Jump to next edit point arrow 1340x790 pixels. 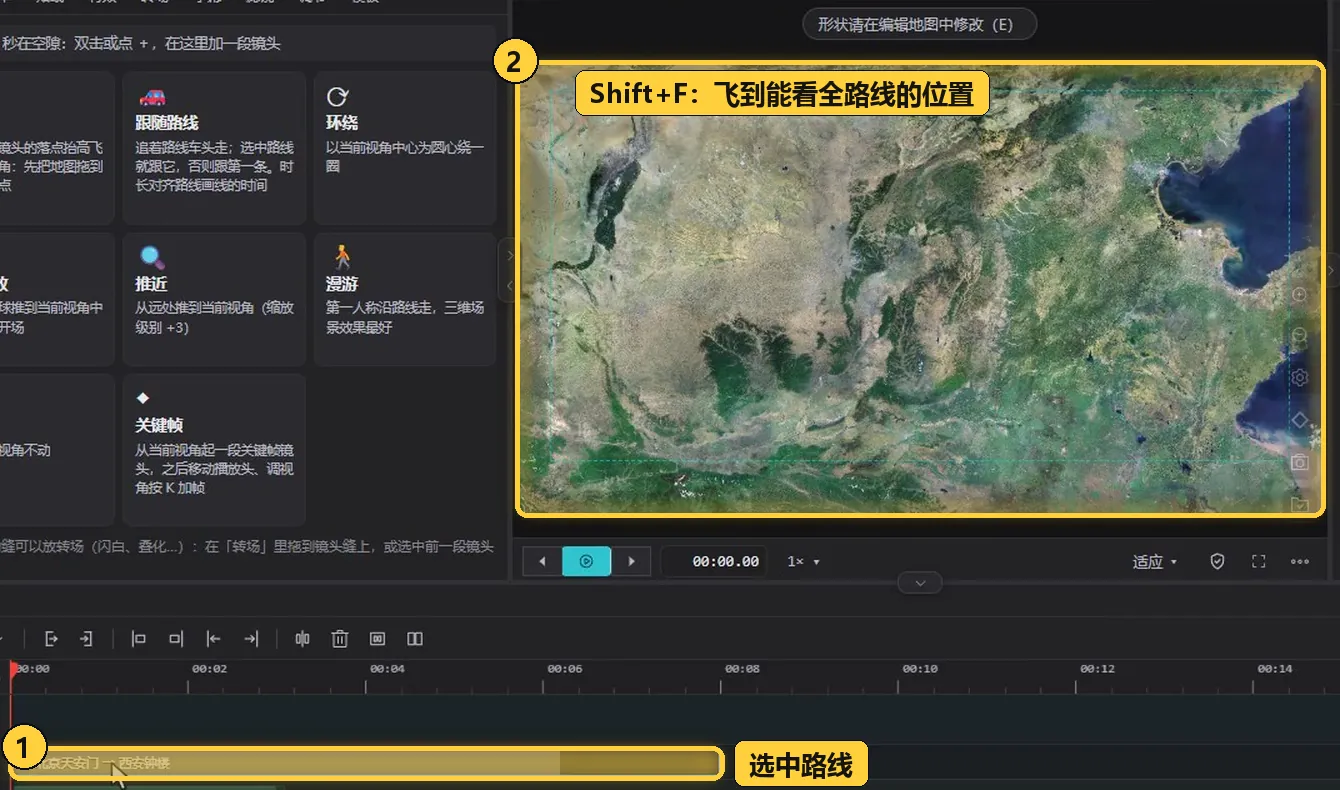coord(251,639)
